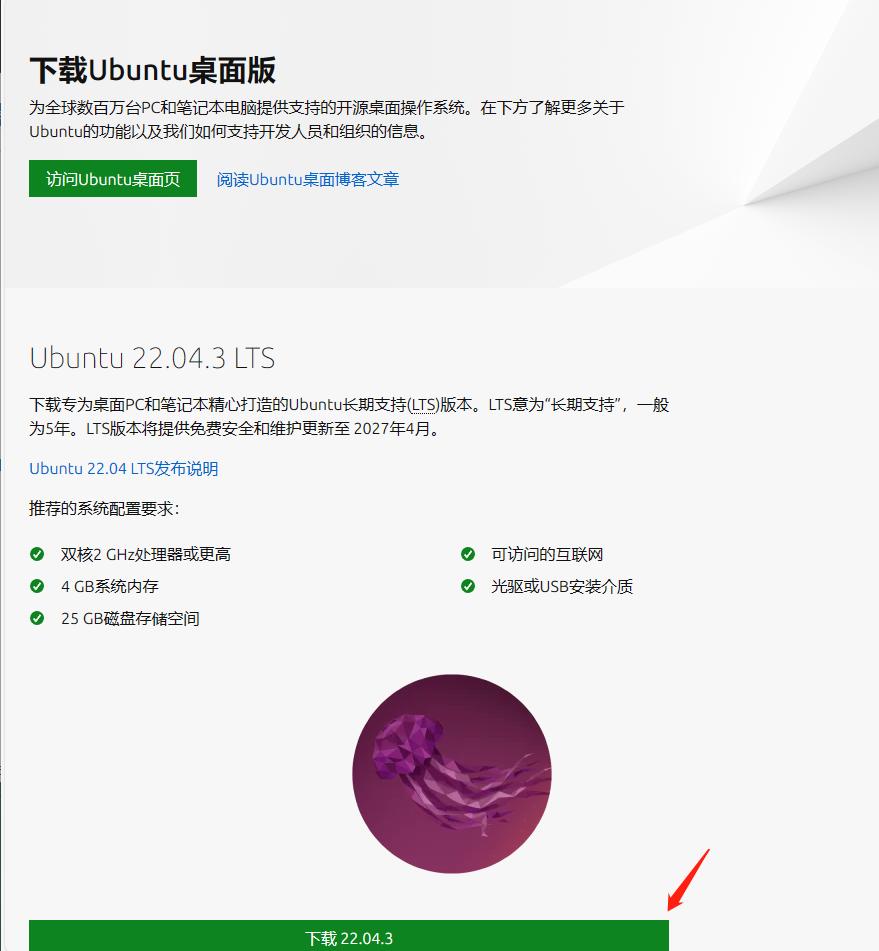Image resolution: width=879 pixels, height=951 pixels.
Task: Click the green 下载 22.04.3 download button
Action: pyautogui.click(x=349, y=936)
